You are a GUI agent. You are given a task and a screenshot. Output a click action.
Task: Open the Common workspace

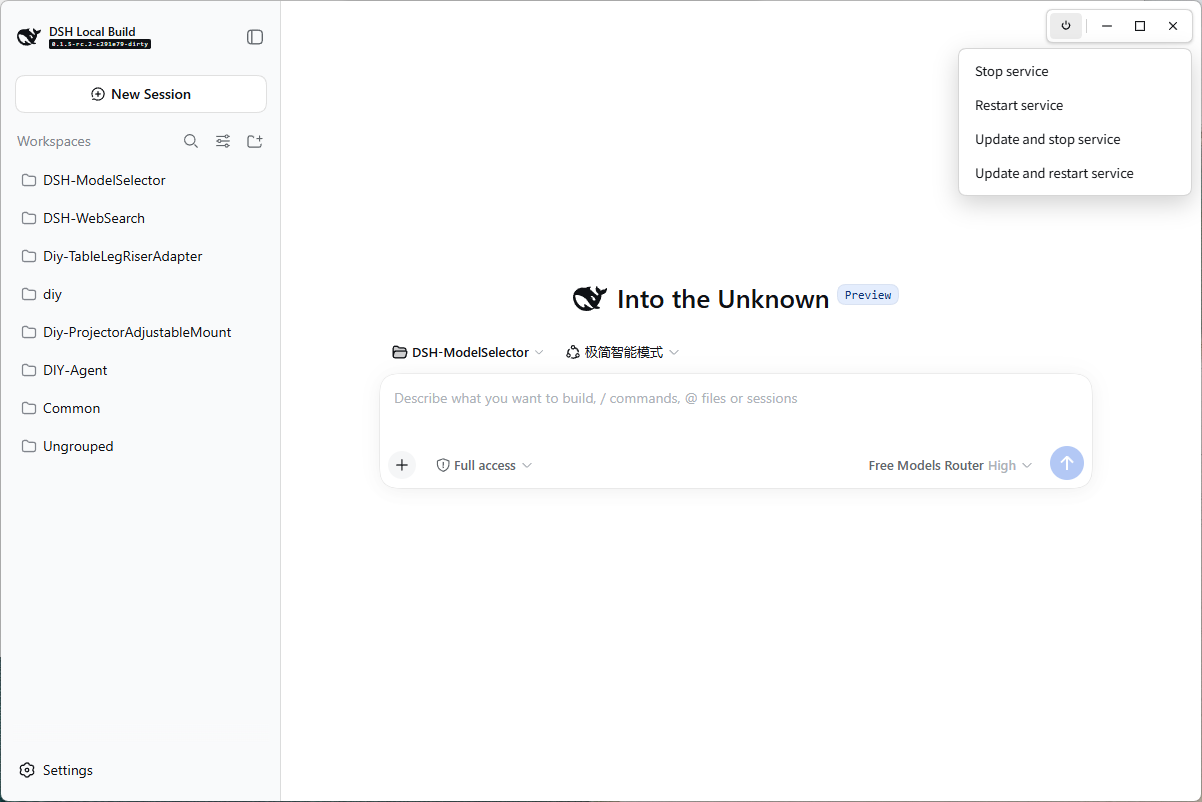(141, 408)
